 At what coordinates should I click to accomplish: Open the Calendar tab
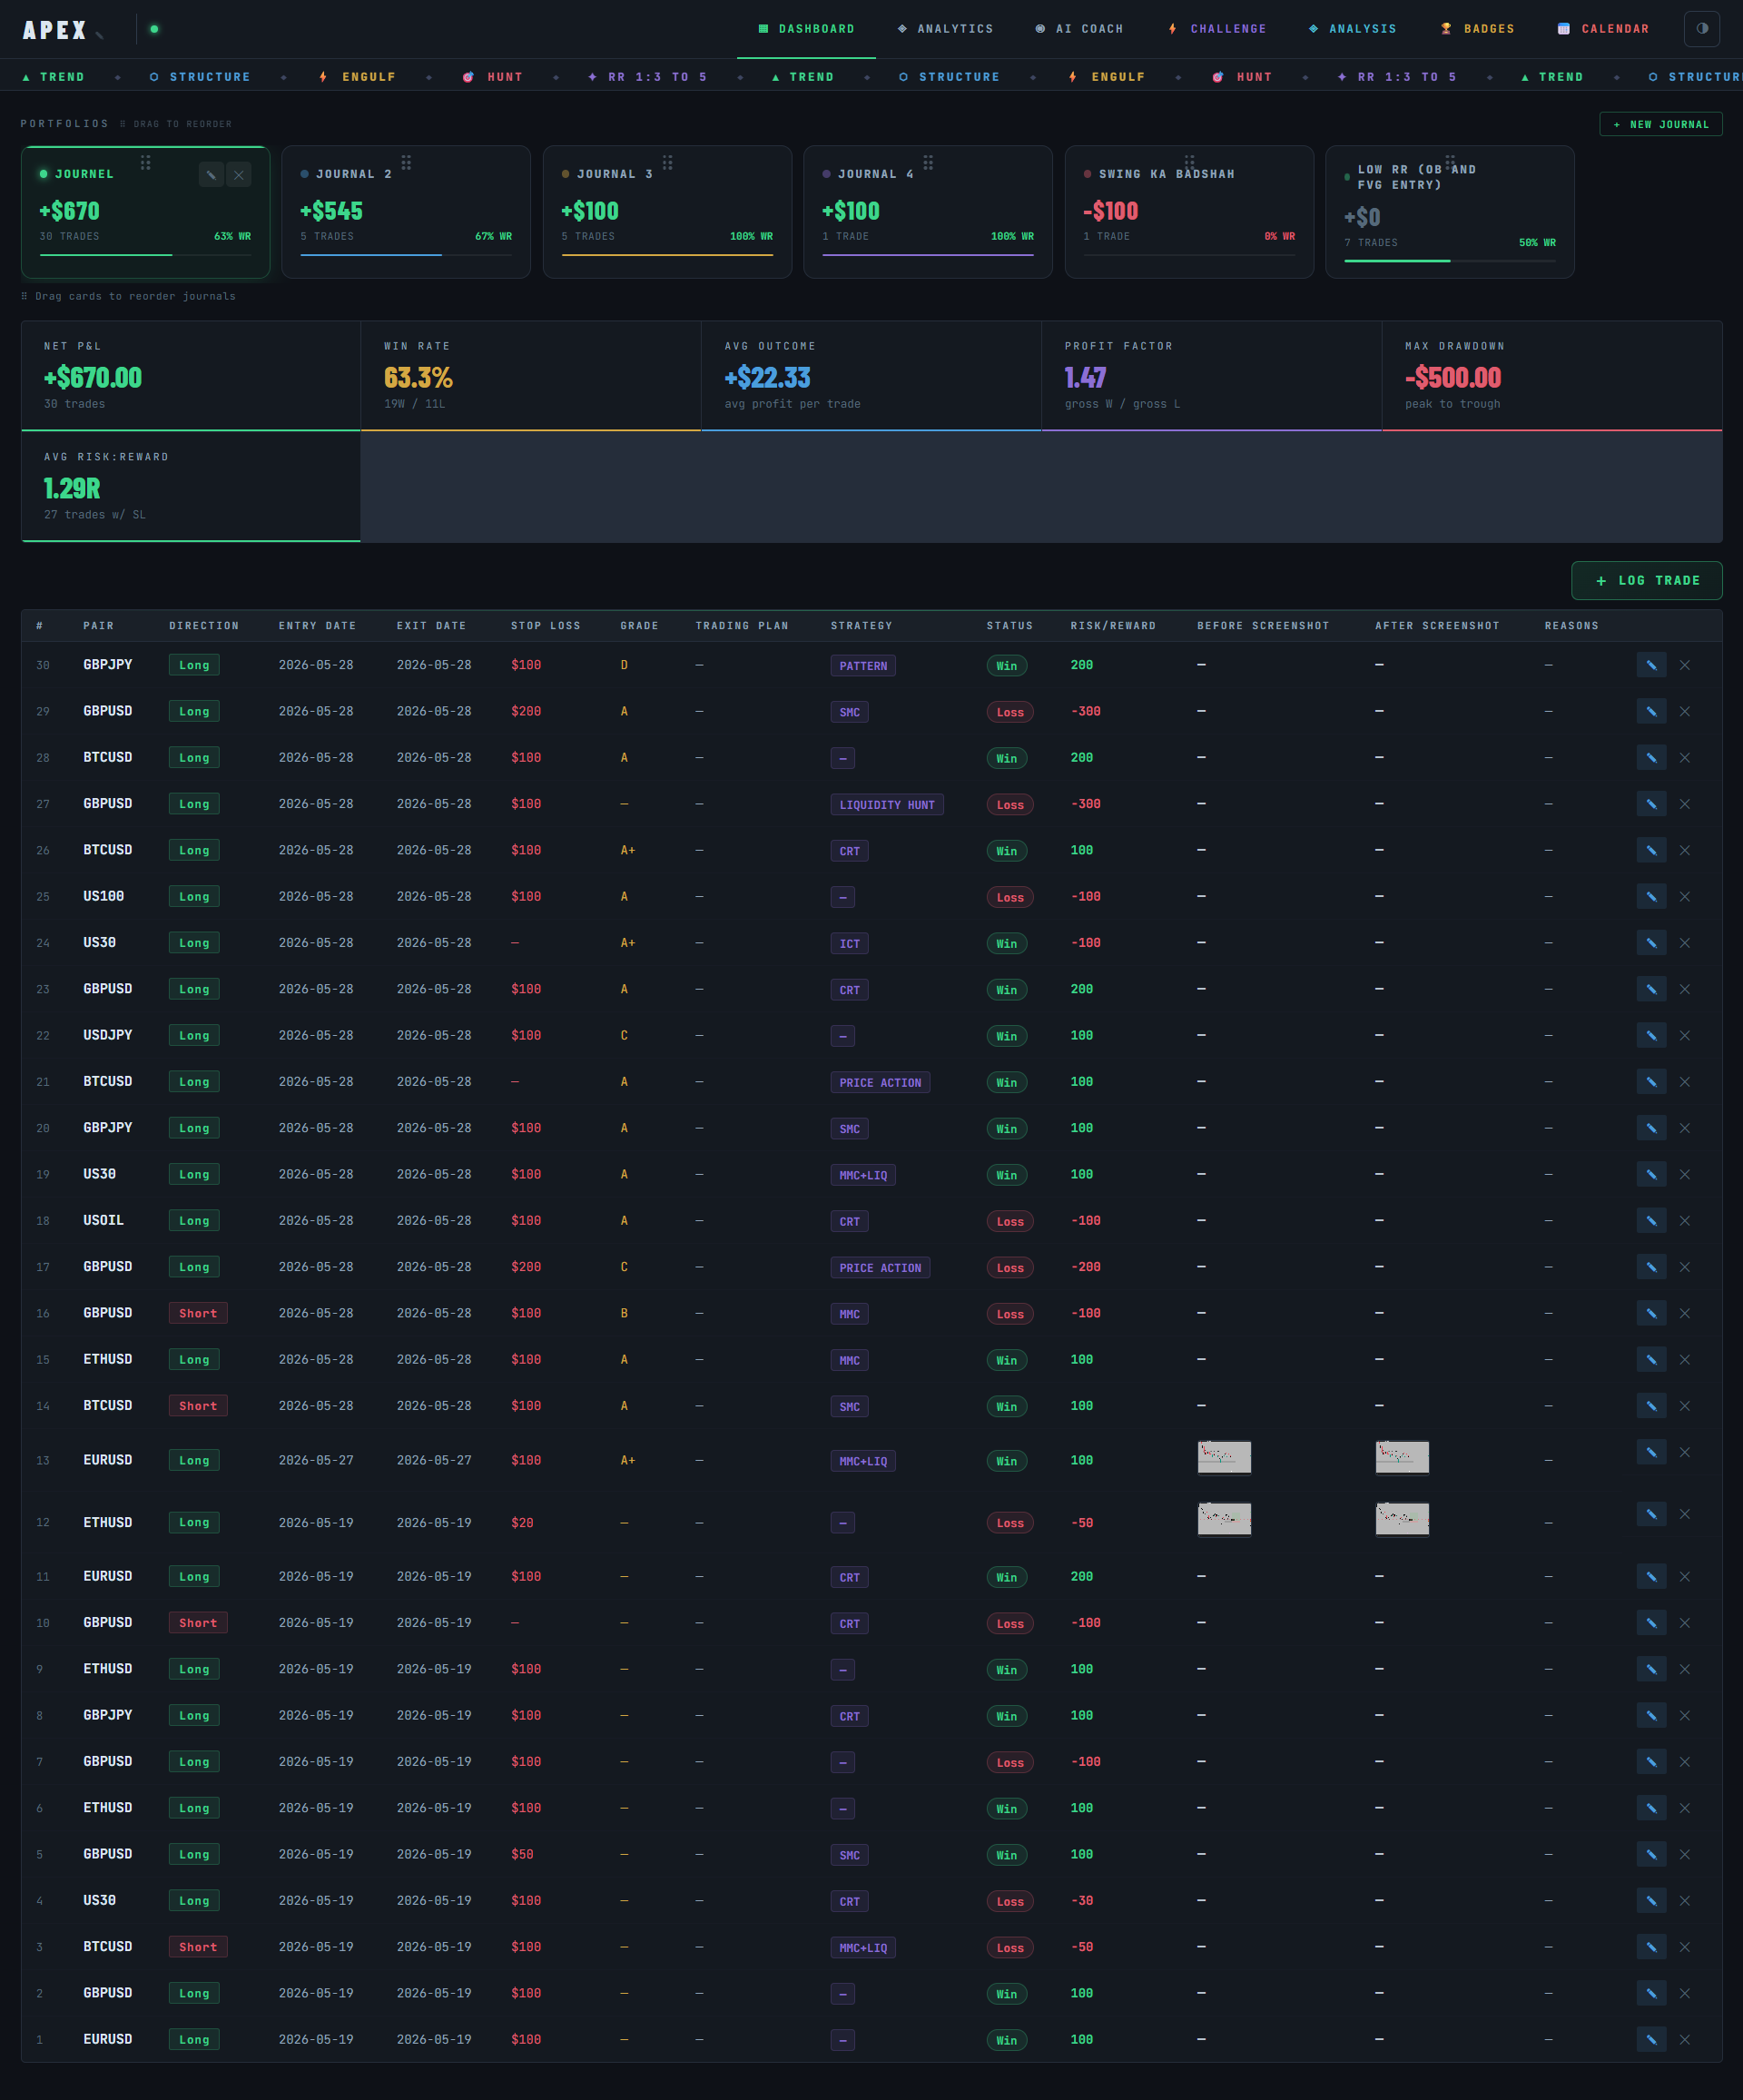tap(1603, 29)
